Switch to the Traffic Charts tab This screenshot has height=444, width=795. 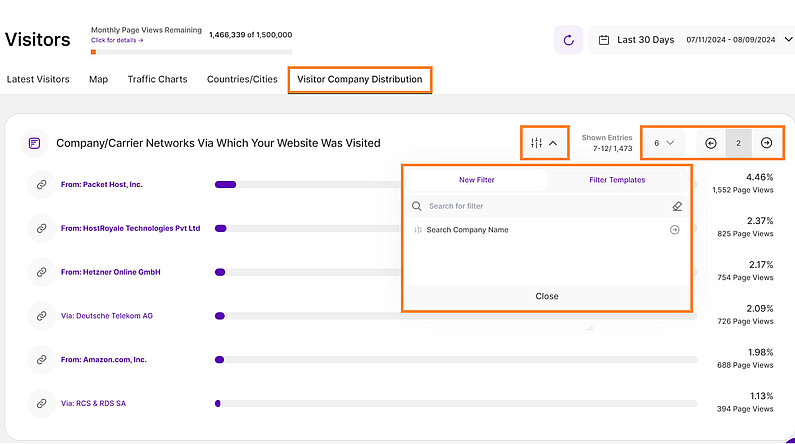[157, 79]
